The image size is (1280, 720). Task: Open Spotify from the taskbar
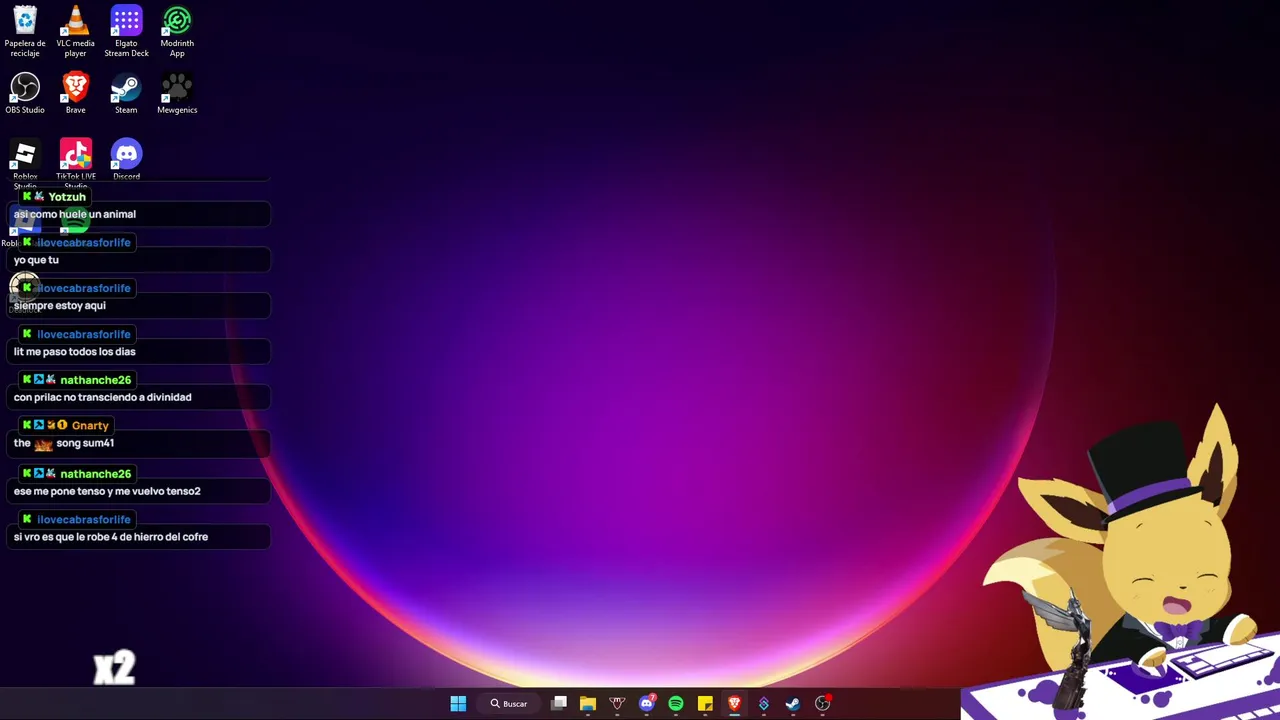676,704
